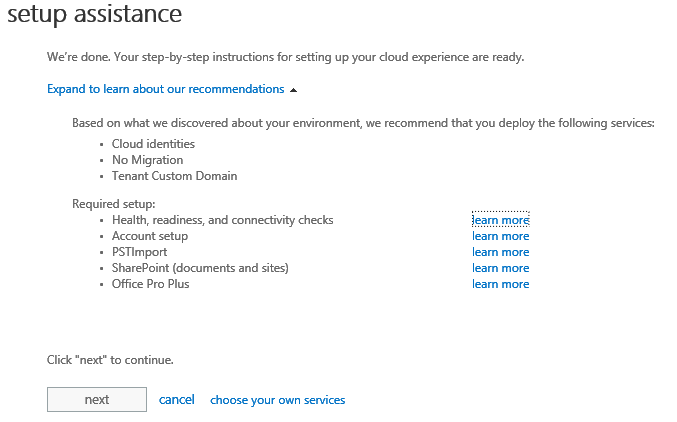Click the 'cancel' link
The image size is (677, 422).
click(177, 400)
